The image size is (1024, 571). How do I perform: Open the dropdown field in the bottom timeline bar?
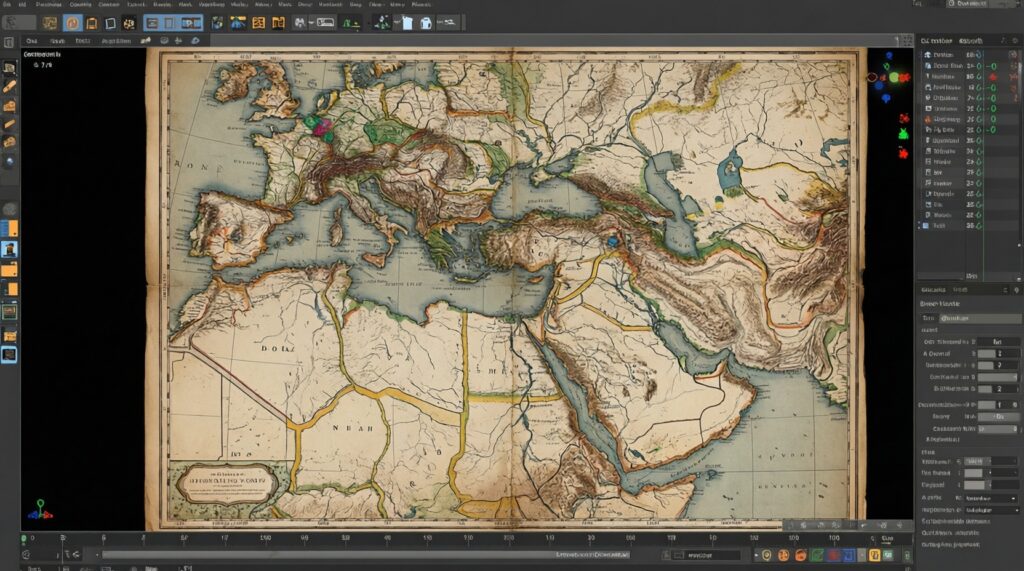click(707, 555)
